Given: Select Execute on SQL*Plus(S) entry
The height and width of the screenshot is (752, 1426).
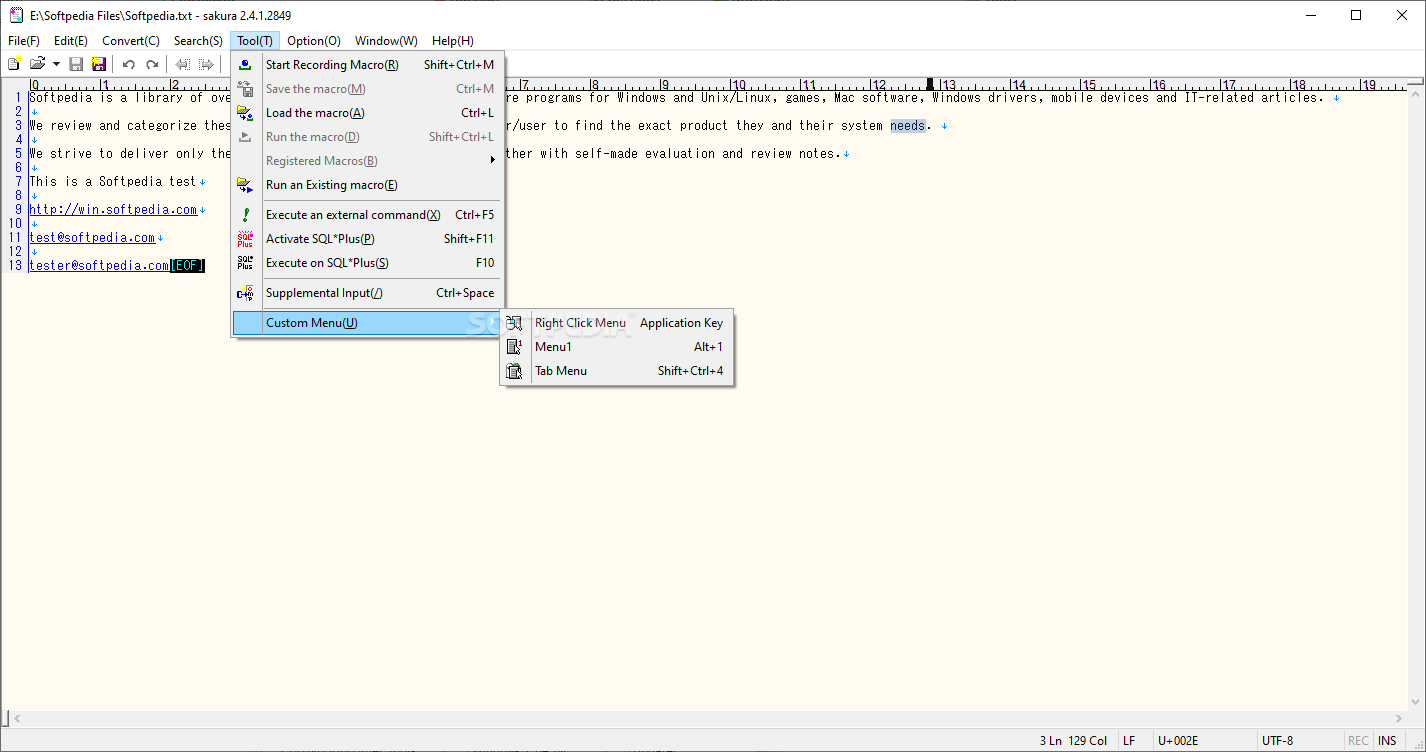Looking at the screenshot, I should tap(369, 263).
